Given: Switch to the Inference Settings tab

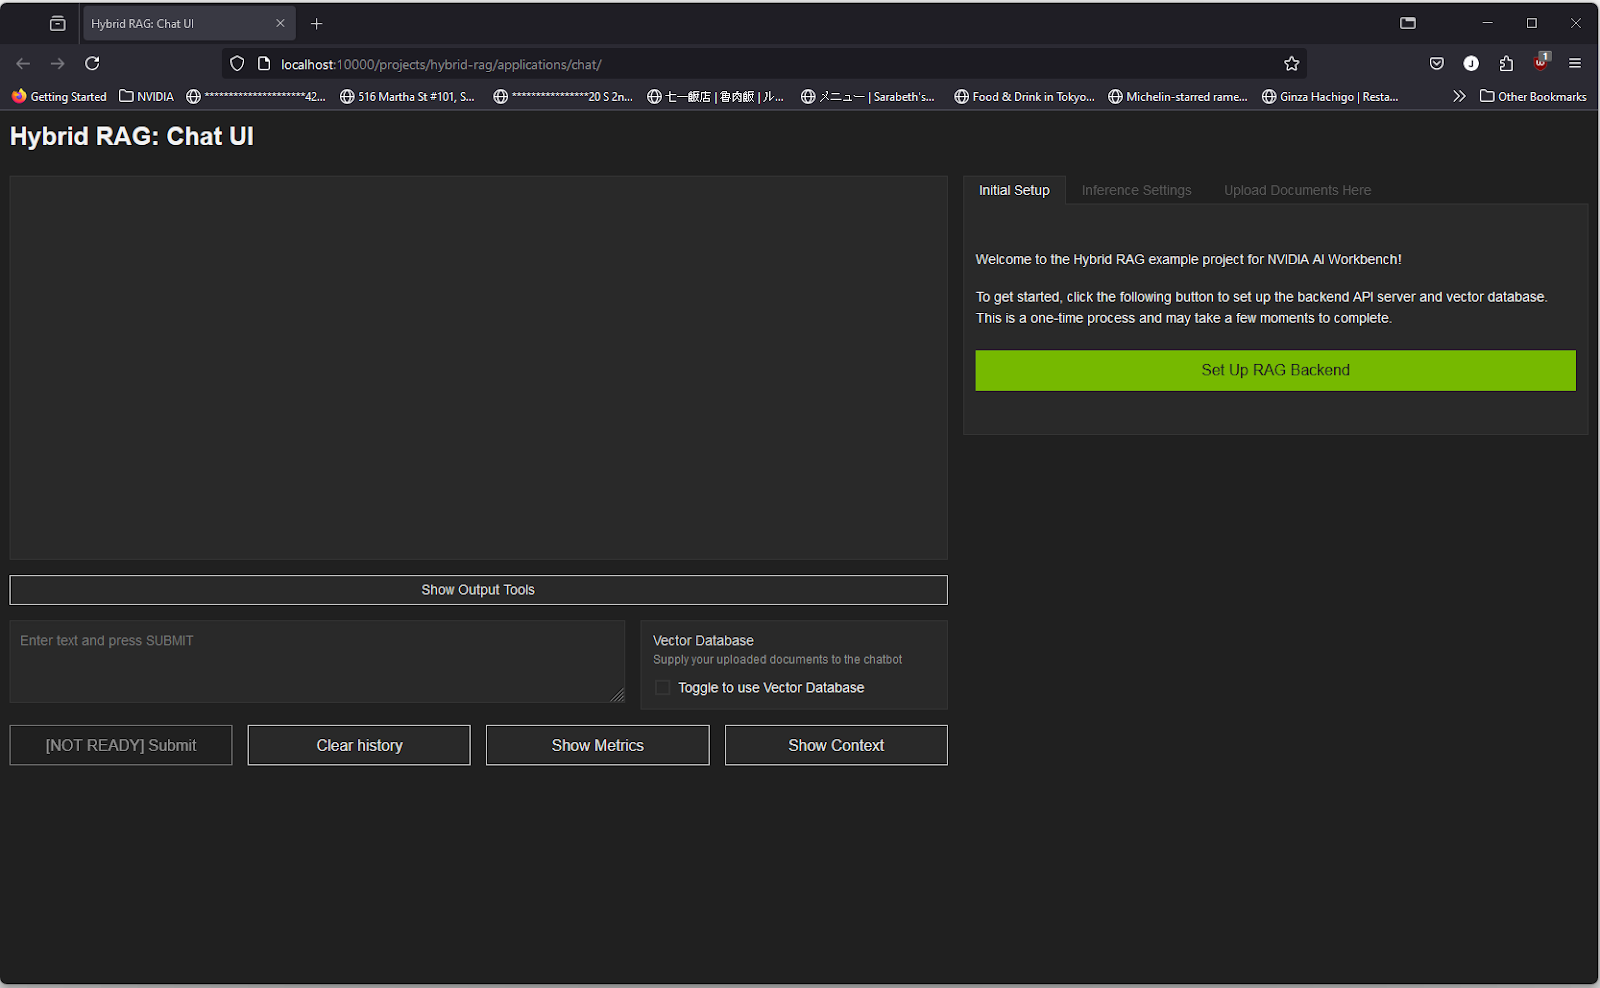Looking at the screenshot, I should coord(1136,190).
